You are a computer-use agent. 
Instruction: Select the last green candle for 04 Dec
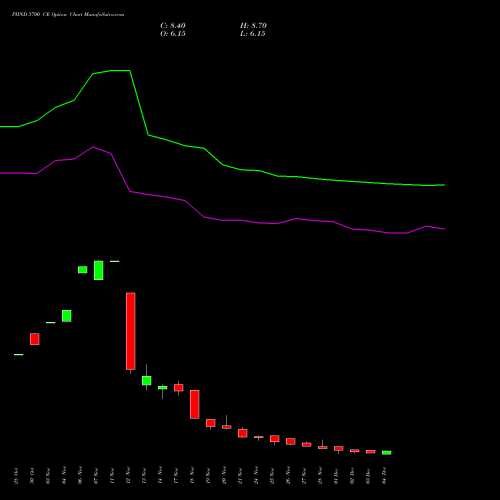(x=387, y=453)
